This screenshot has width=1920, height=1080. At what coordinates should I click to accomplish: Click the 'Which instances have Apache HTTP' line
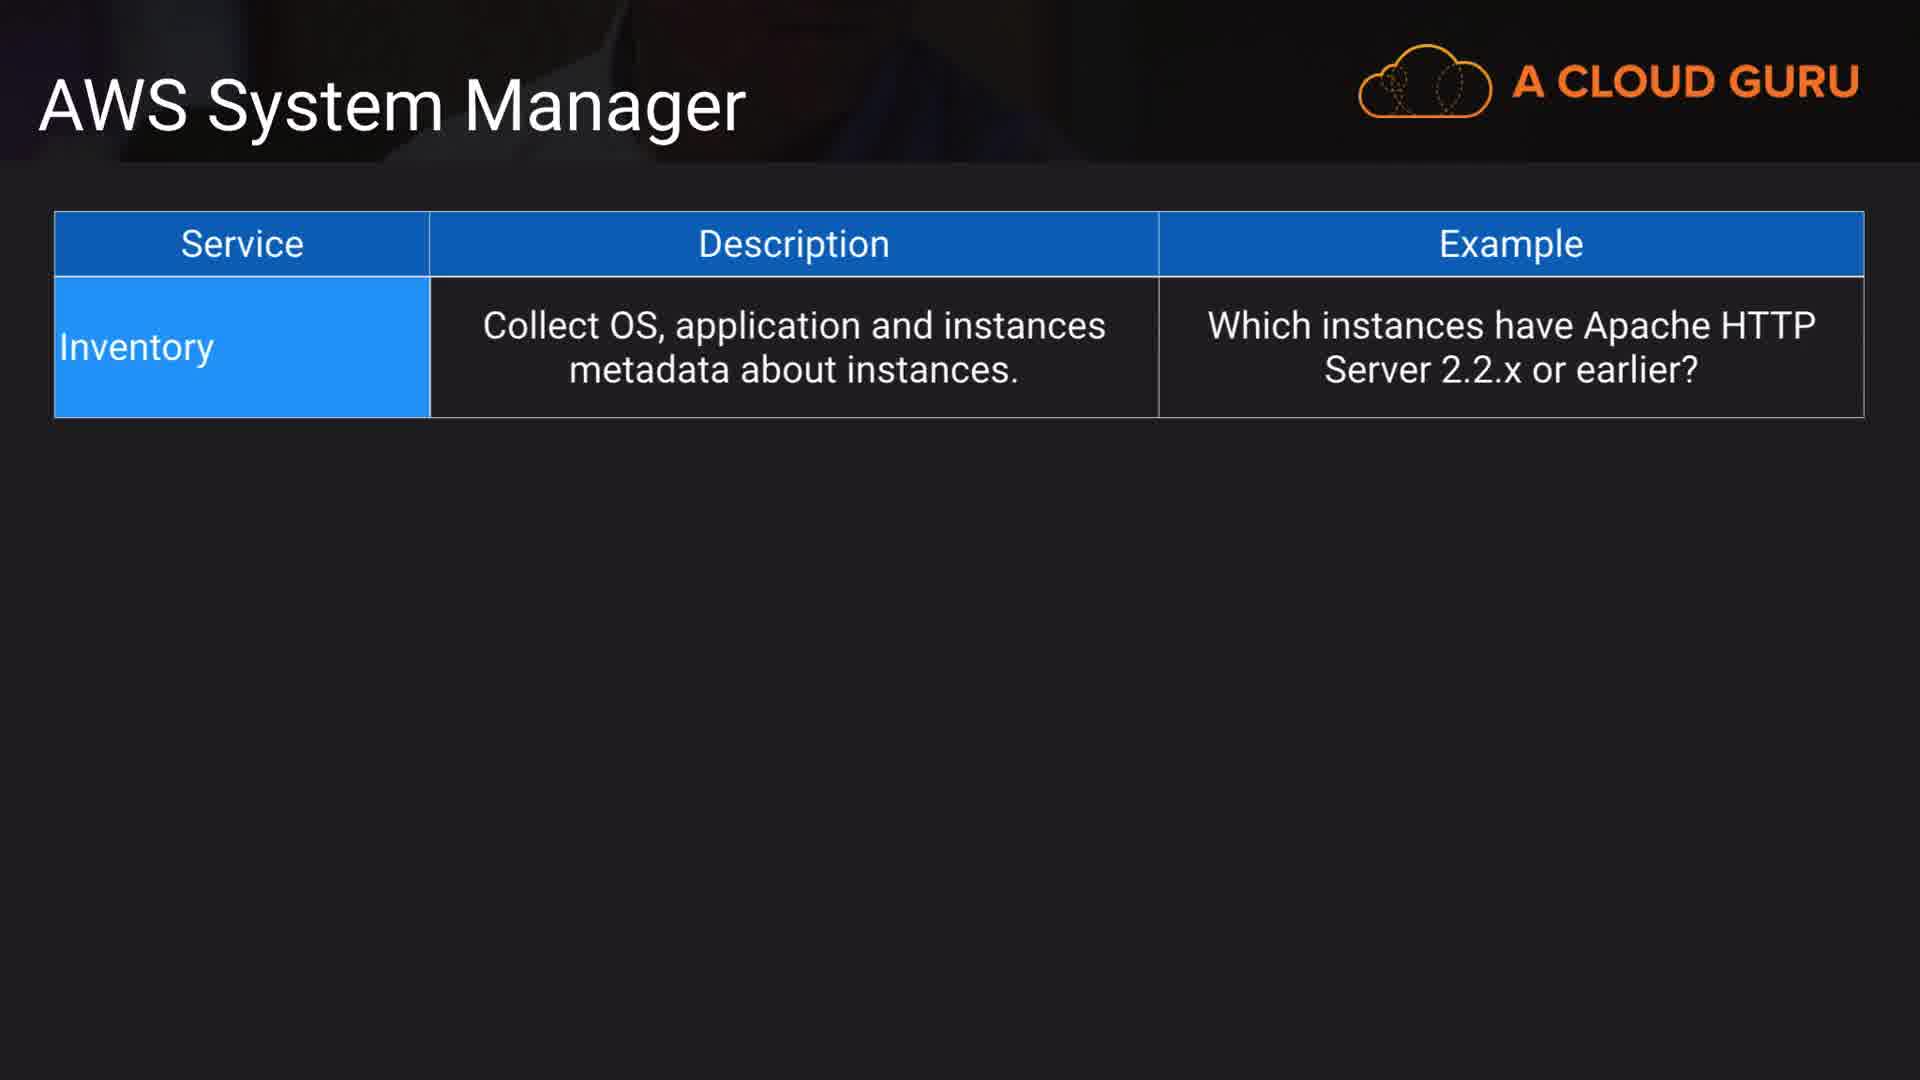pos(1510,326)
